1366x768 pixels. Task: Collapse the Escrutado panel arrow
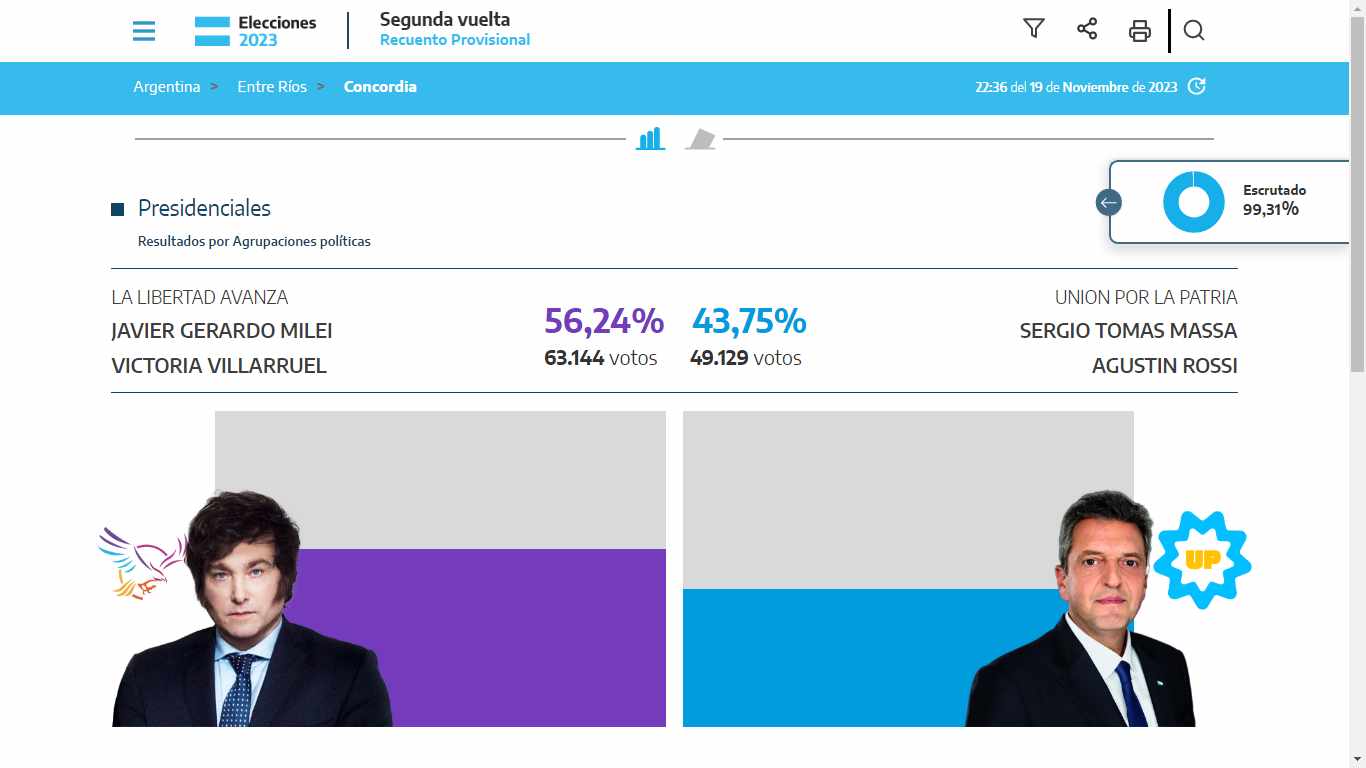1108,203
